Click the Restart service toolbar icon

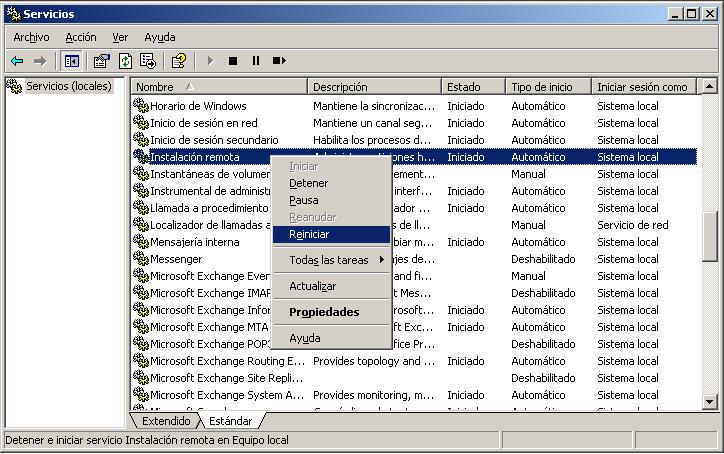coord(279,61)
